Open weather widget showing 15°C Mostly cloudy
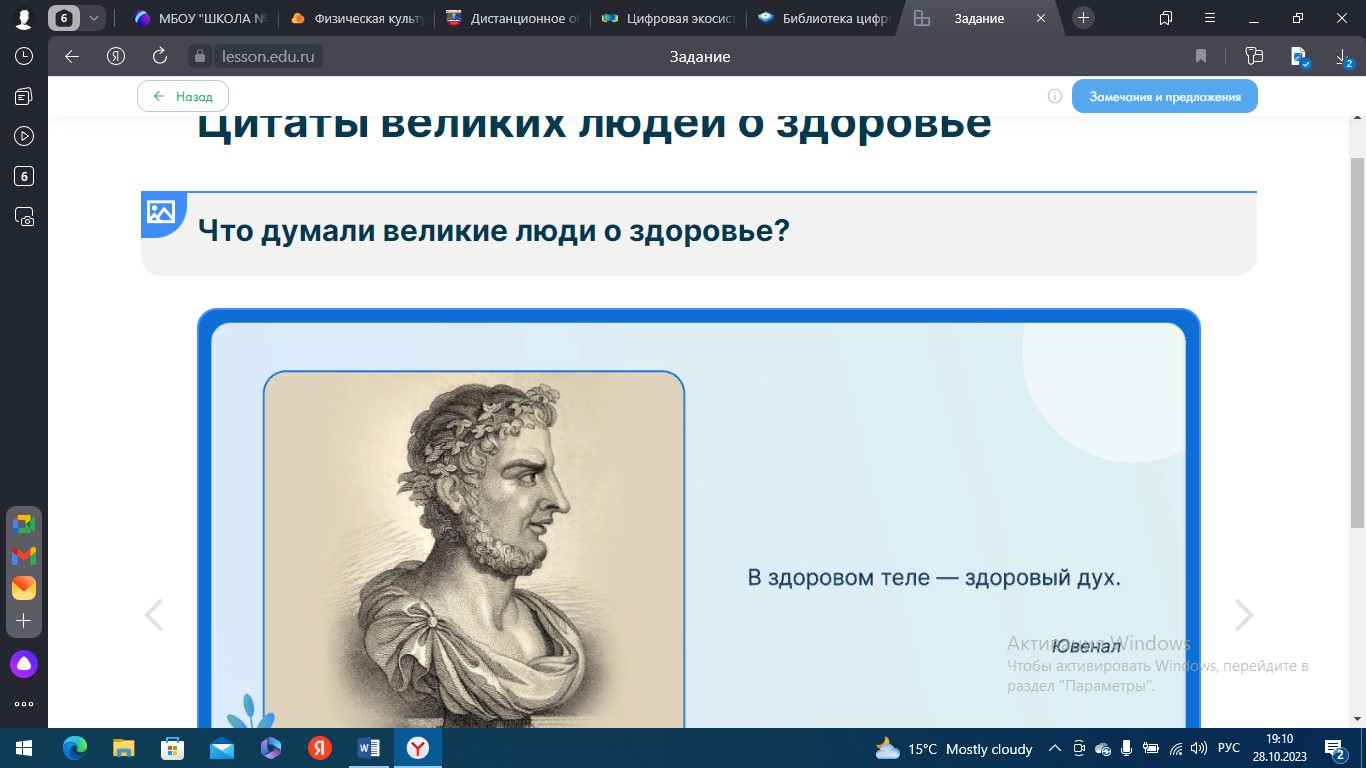 coord(954,749)
